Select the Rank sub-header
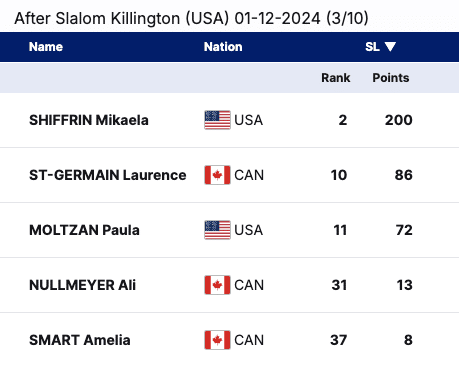The width and height of the screenshot is (459, 365). pos(336,78)
